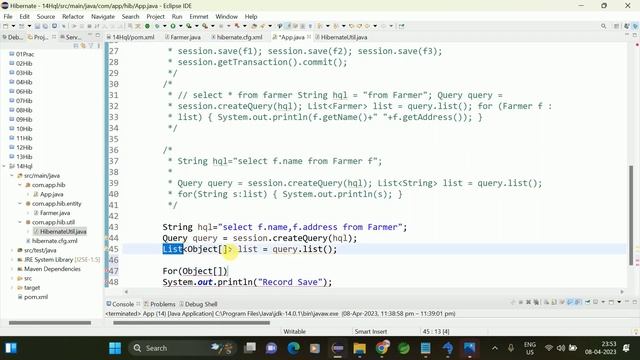This screenshot has width=640, height=360.
Task: Switch to the 14Hql/pom.xml editor tab
Action: tap(130, 37)
